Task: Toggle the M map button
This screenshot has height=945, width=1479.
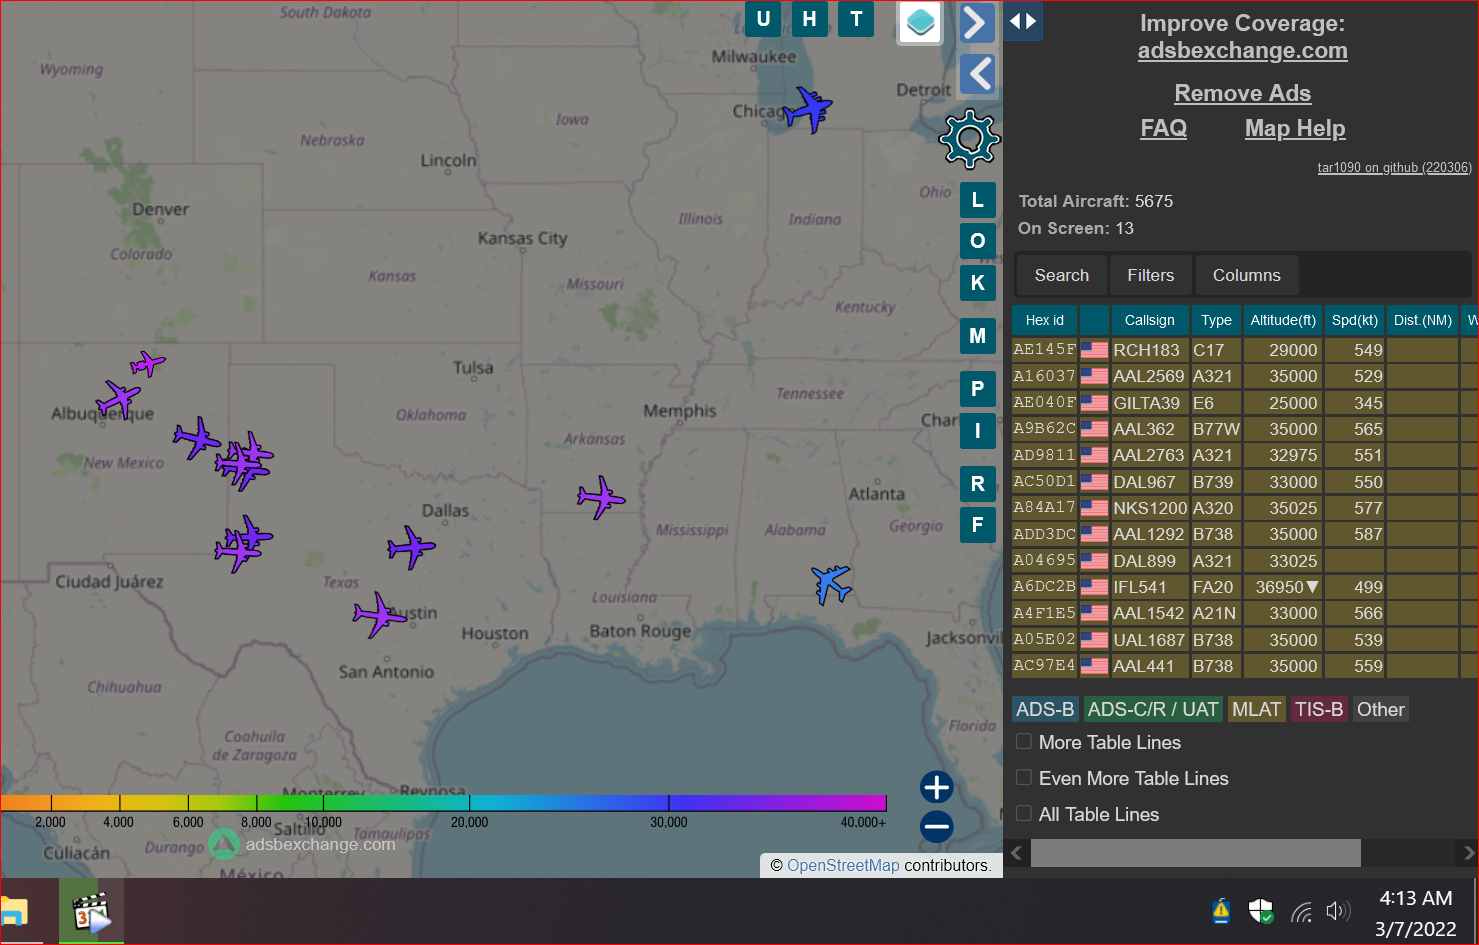Action: [978, 336]
